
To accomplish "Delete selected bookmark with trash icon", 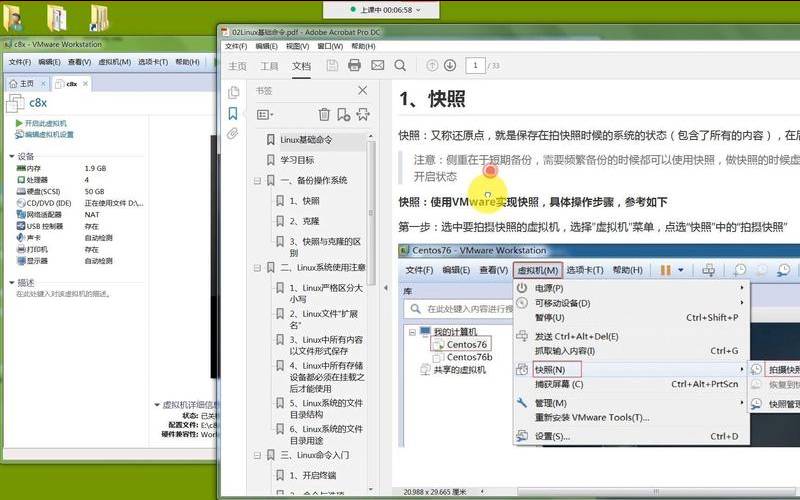I will (324, 114).
